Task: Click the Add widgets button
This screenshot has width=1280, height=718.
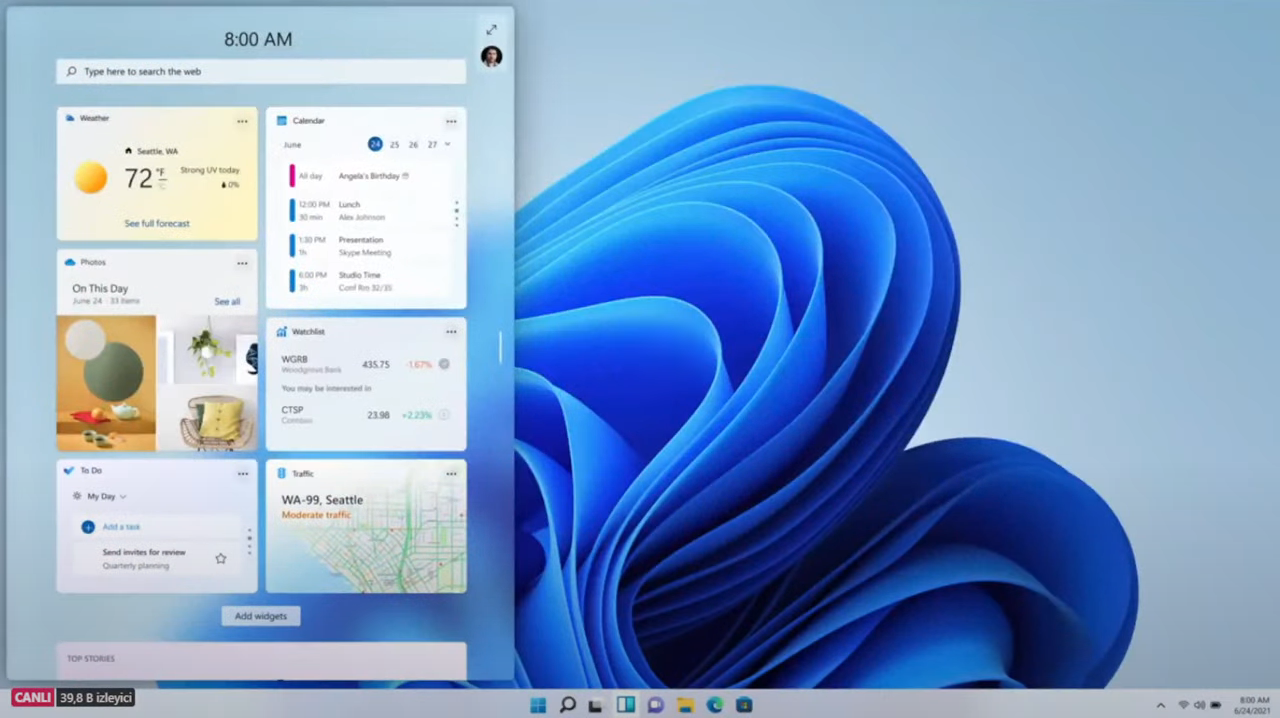Action: point(261,616)
